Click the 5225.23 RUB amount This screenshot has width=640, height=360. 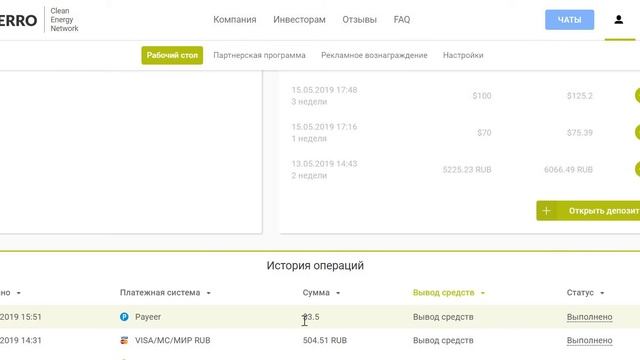click(x=467, y=169)
